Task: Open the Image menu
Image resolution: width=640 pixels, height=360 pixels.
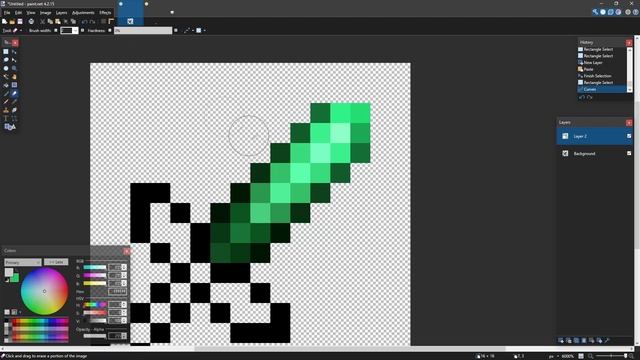Action: pos(45,13)
